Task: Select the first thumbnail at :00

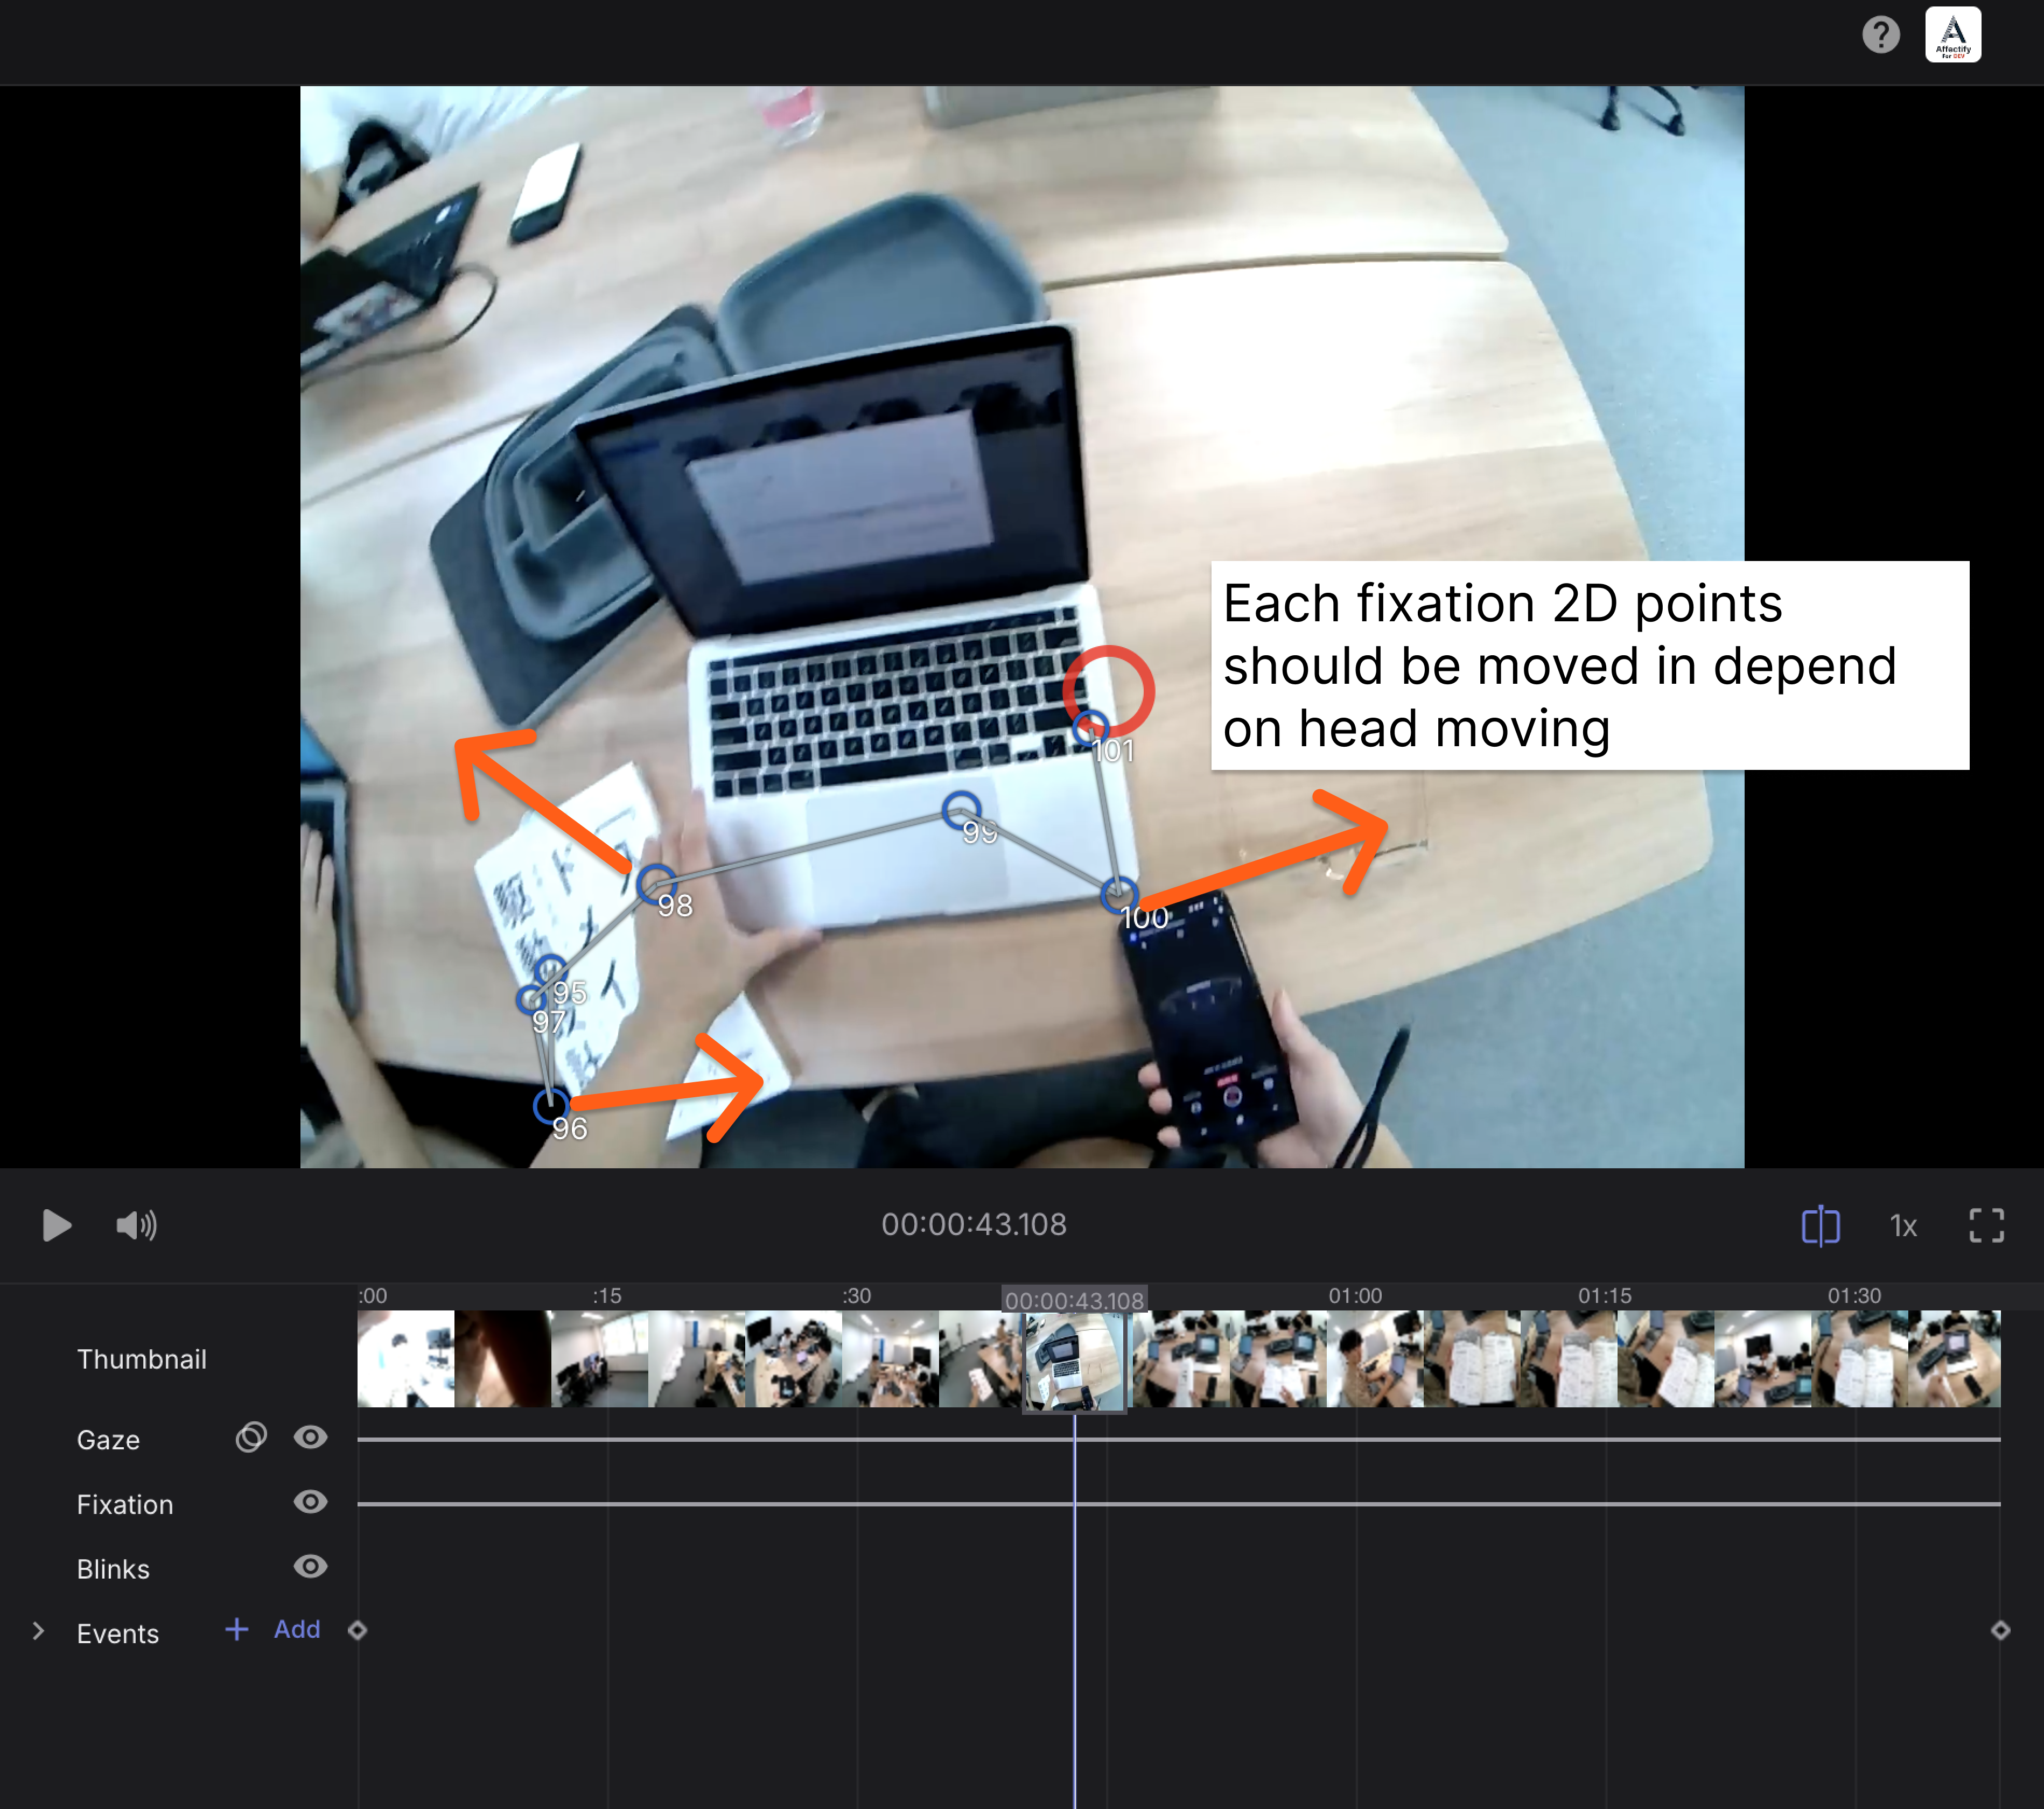Action: (x=406, y=1359)
